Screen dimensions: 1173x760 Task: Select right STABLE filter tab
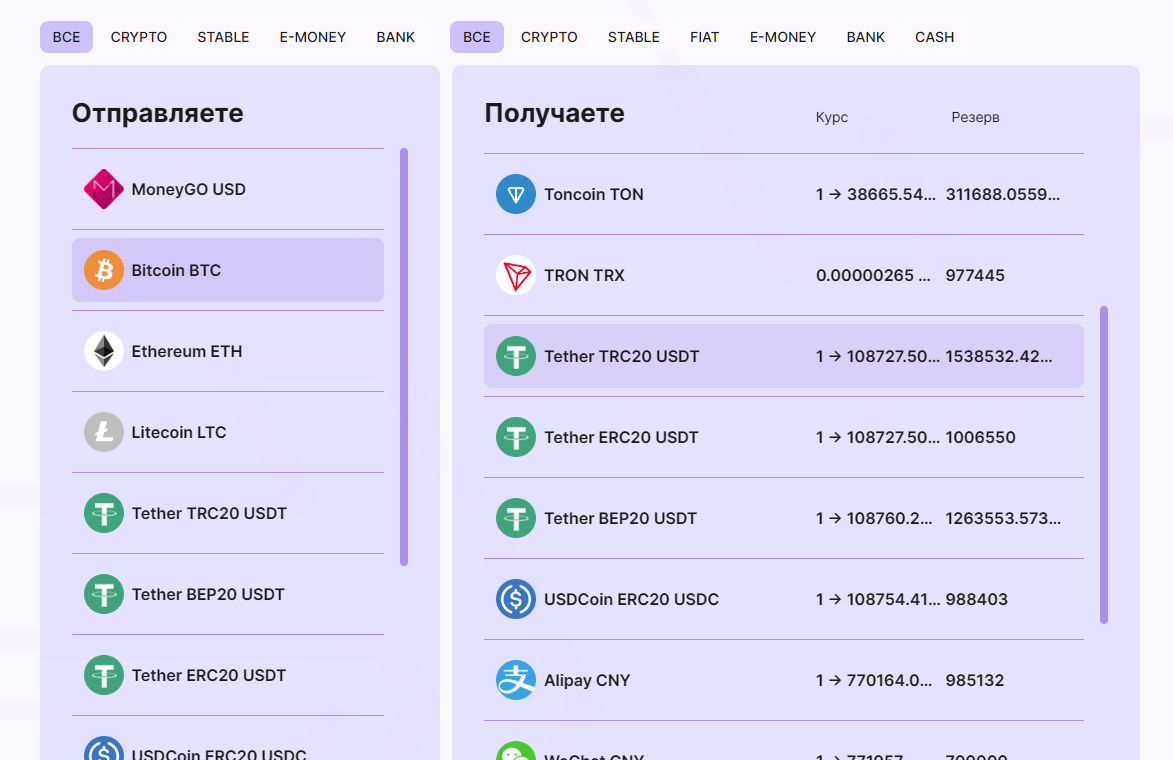click(634, 37)
